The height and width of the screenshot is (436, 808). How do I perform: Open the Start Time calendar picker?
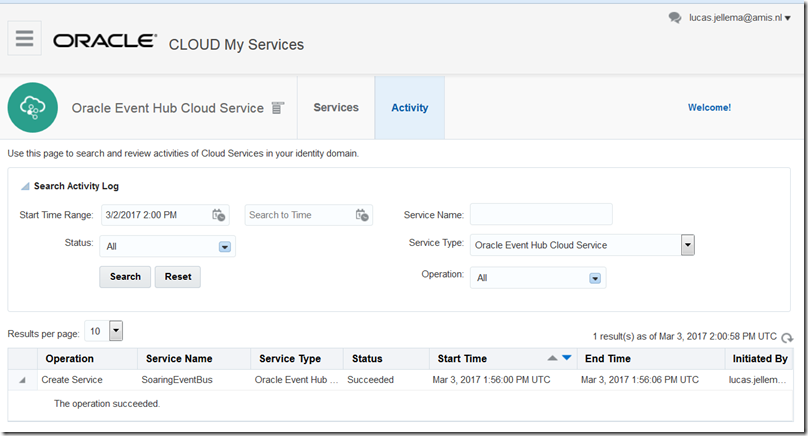point(219,215)
